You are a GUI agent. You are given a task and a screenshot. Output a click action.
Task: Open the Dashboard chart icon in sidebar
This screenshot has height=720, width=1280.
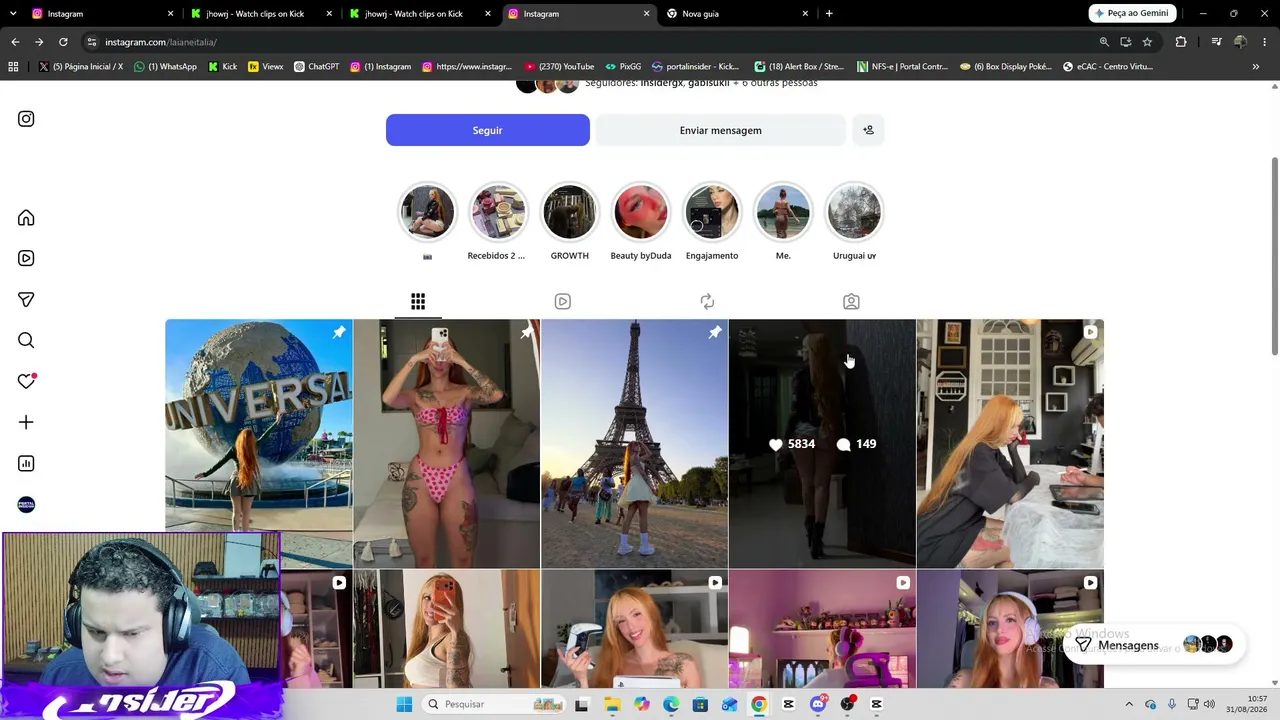26,463
